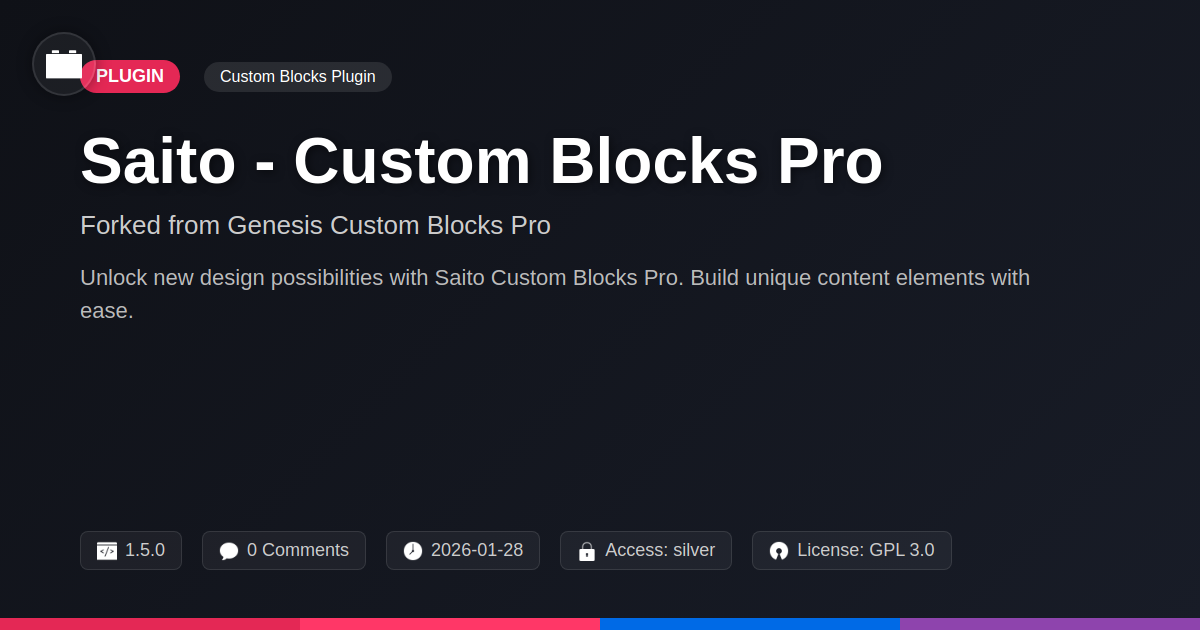Open the 0 Comments badge
The width and height of the screenshot is (1200, 630).
pyautogui.click(x=284, y=550)
